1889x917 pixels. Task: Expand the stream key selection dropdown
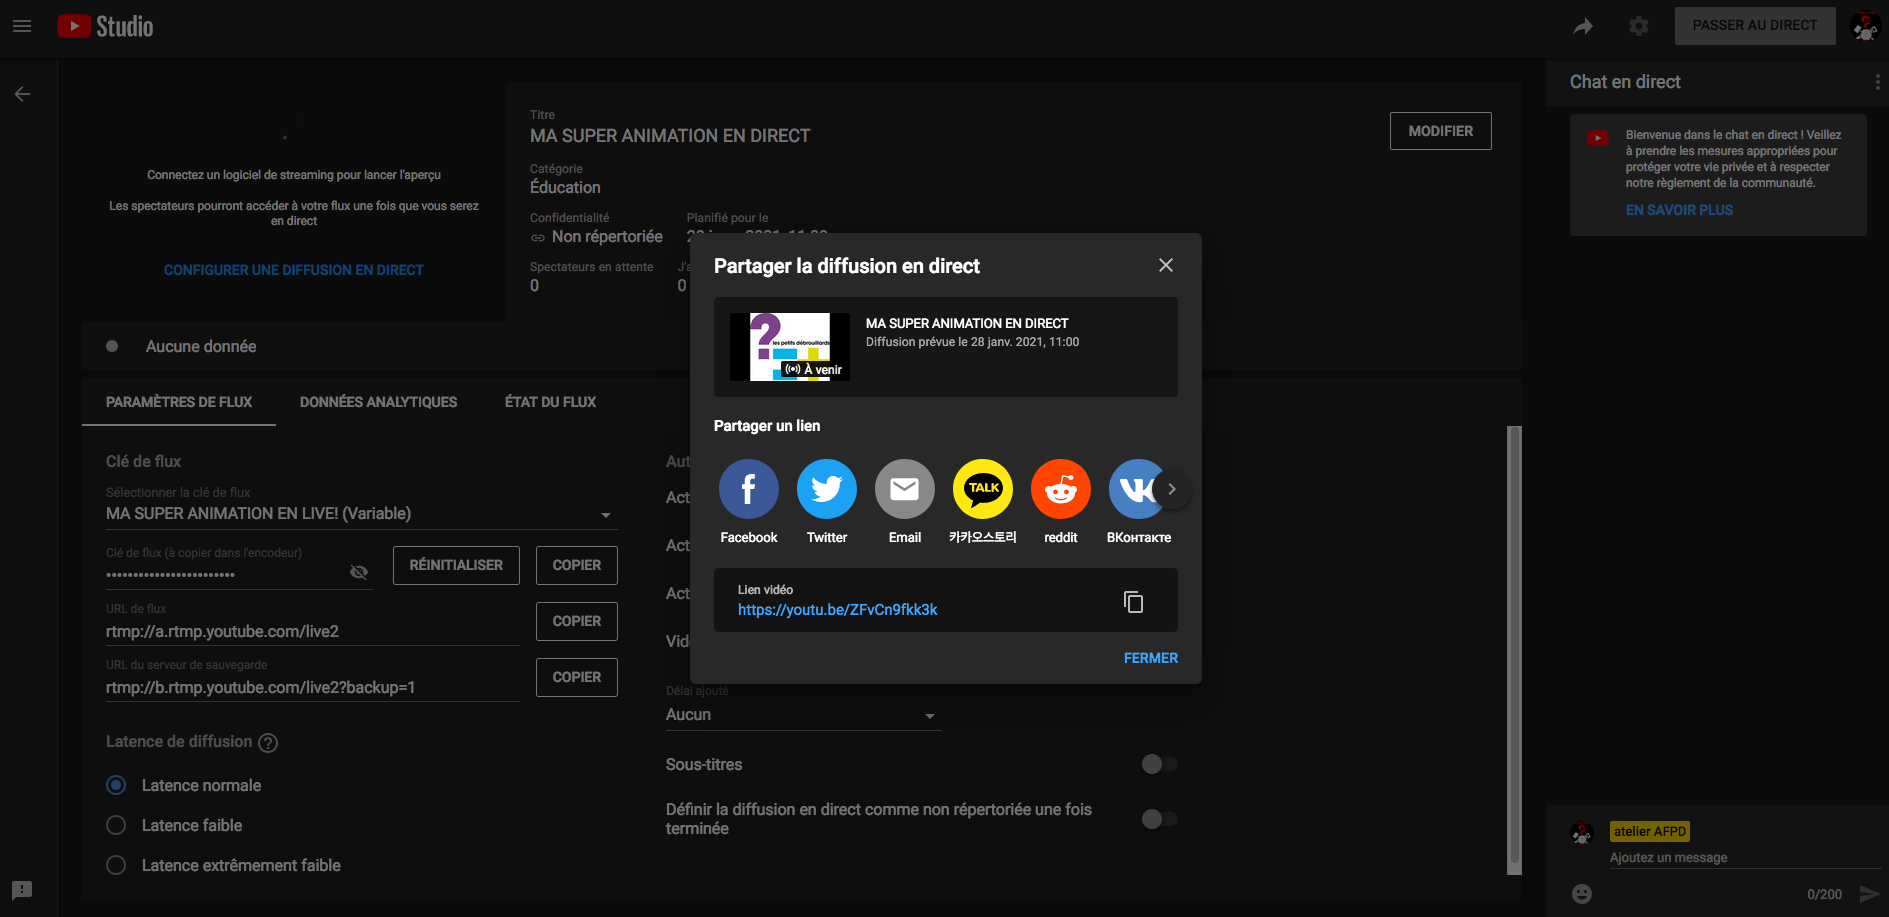click(605, 515)
